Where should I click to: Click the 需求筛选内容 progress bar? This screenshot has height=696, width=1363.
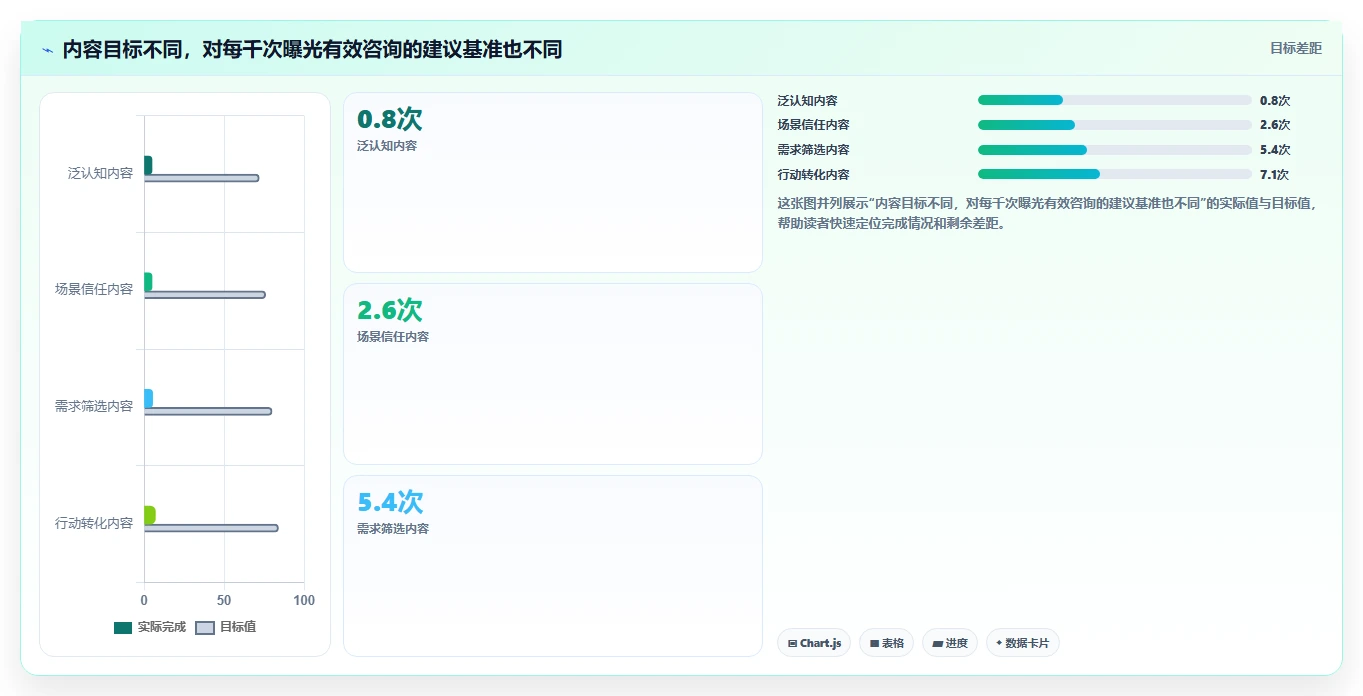pyautogui.click(x=1114, y=150)
